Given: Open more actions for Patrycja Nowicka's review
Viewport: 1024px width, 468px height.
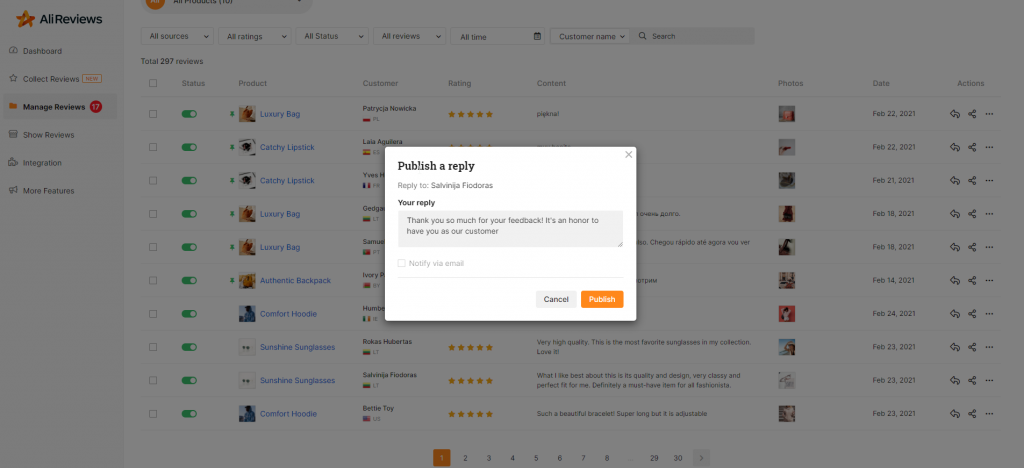Looking at the screenshot, I should click(x=989, y=114).
